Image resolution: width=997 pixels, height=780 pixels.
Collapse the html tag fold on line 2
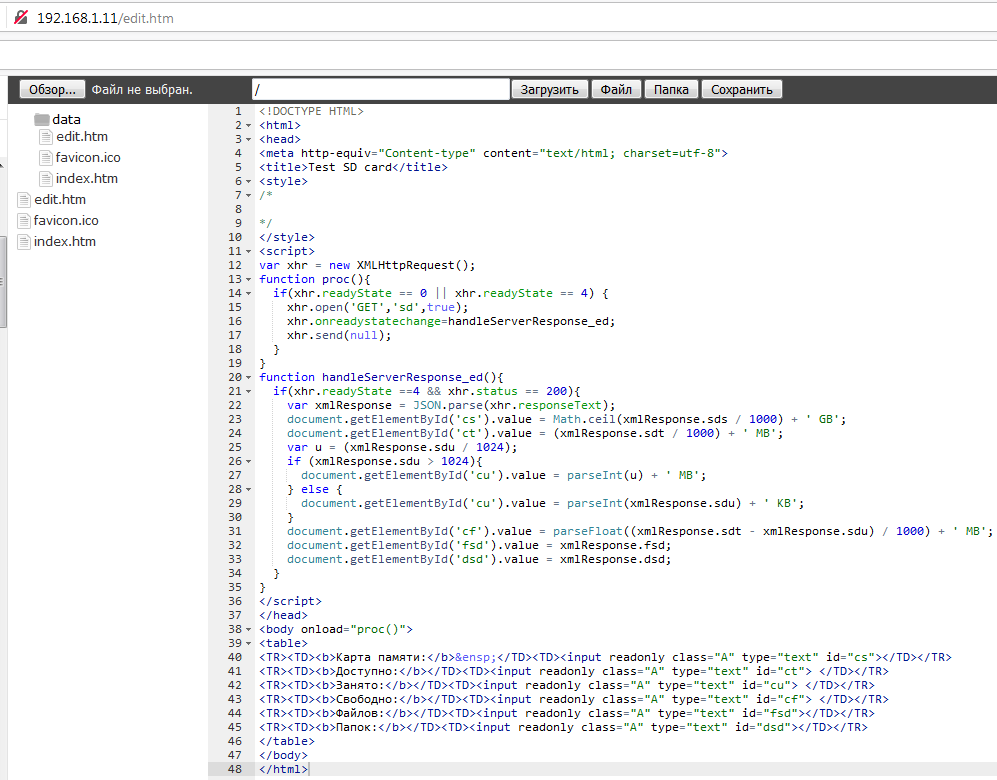[249, 126]
